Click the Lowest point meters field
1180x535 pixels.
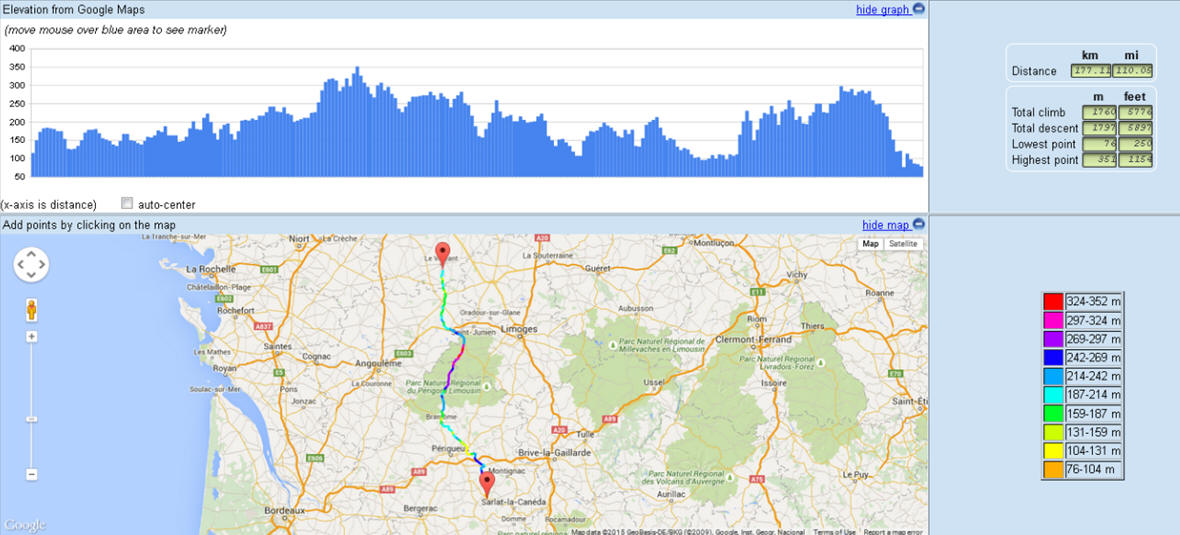tap(1099, 144)
